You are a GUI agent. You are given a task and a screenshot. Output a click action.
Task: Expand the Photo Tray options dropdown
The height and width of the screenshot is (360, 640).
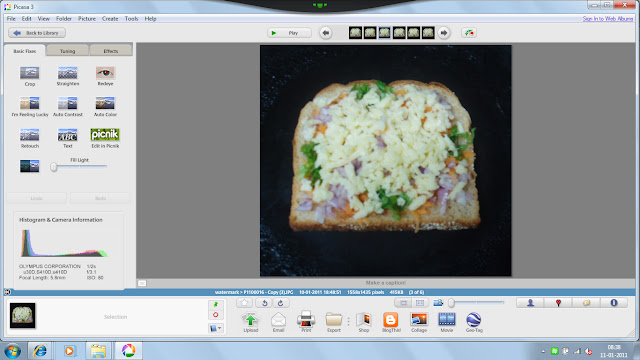[x=216, y=328]
